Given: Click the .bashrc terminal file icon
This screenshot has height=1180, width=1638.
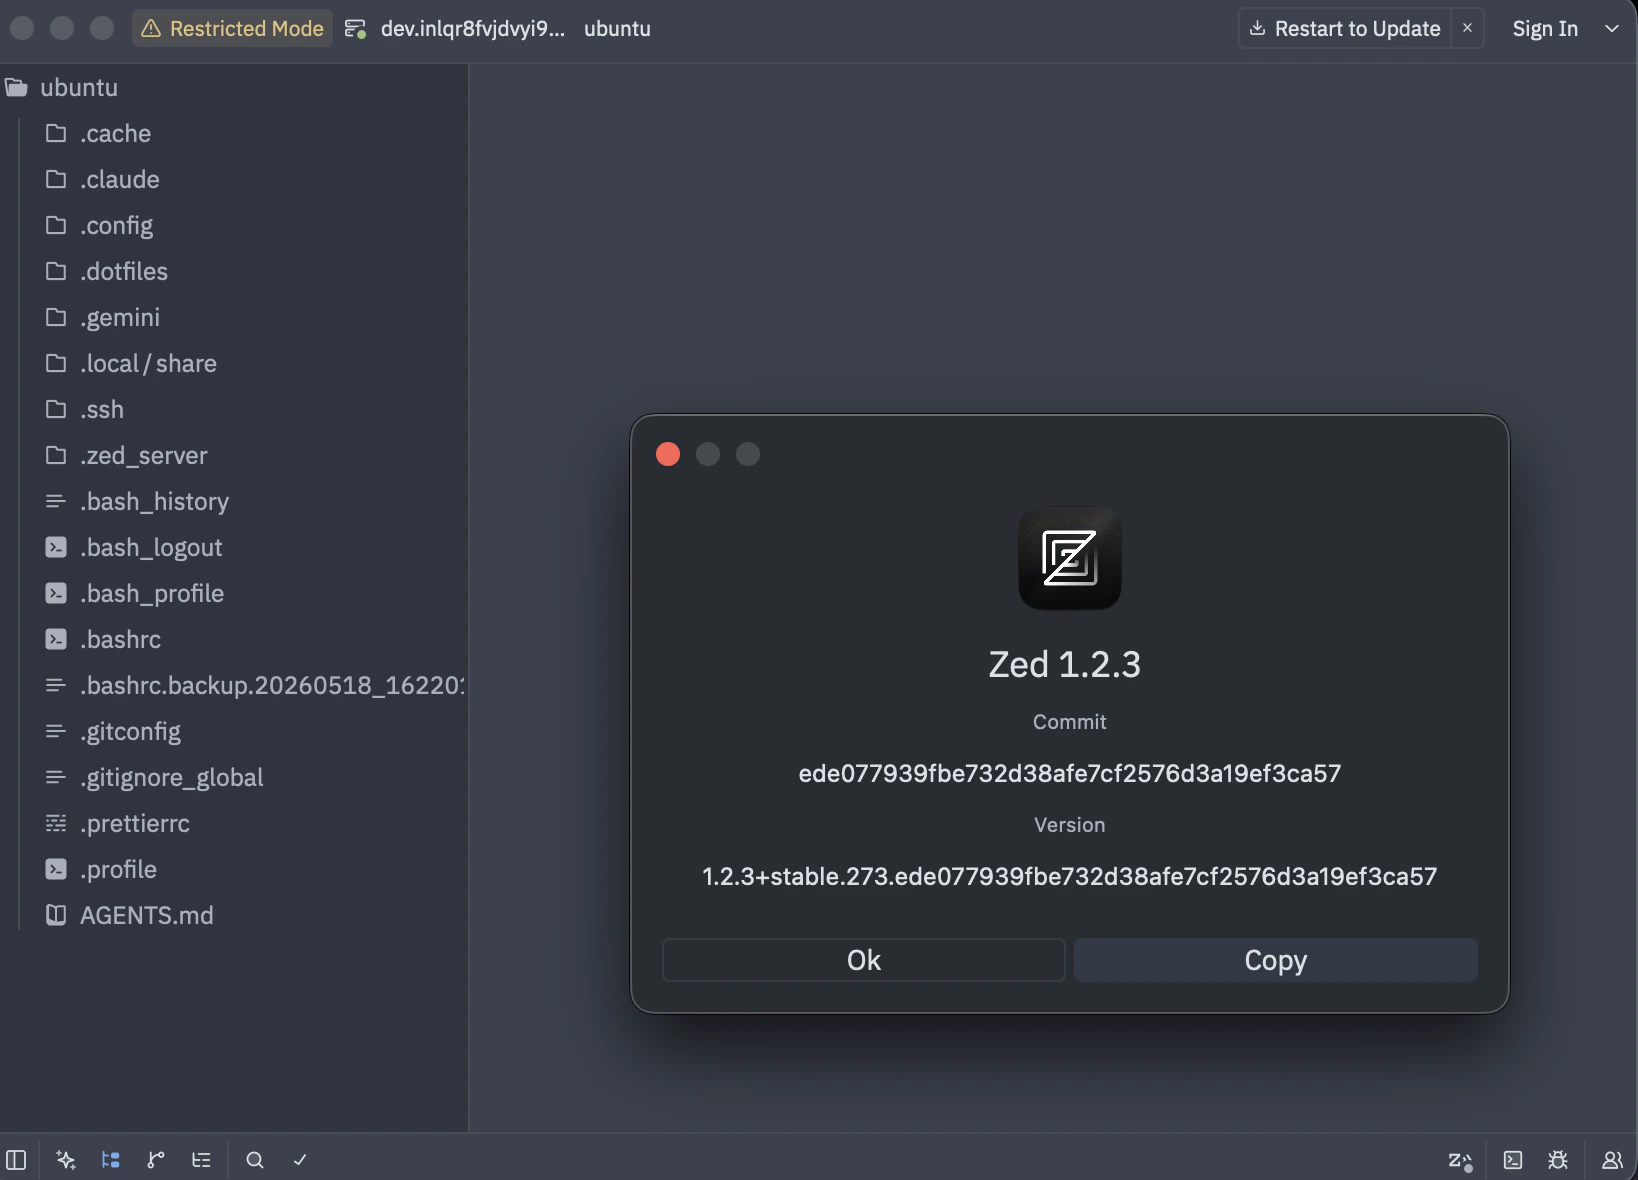Looking at the screenshot, I should 56,639.
